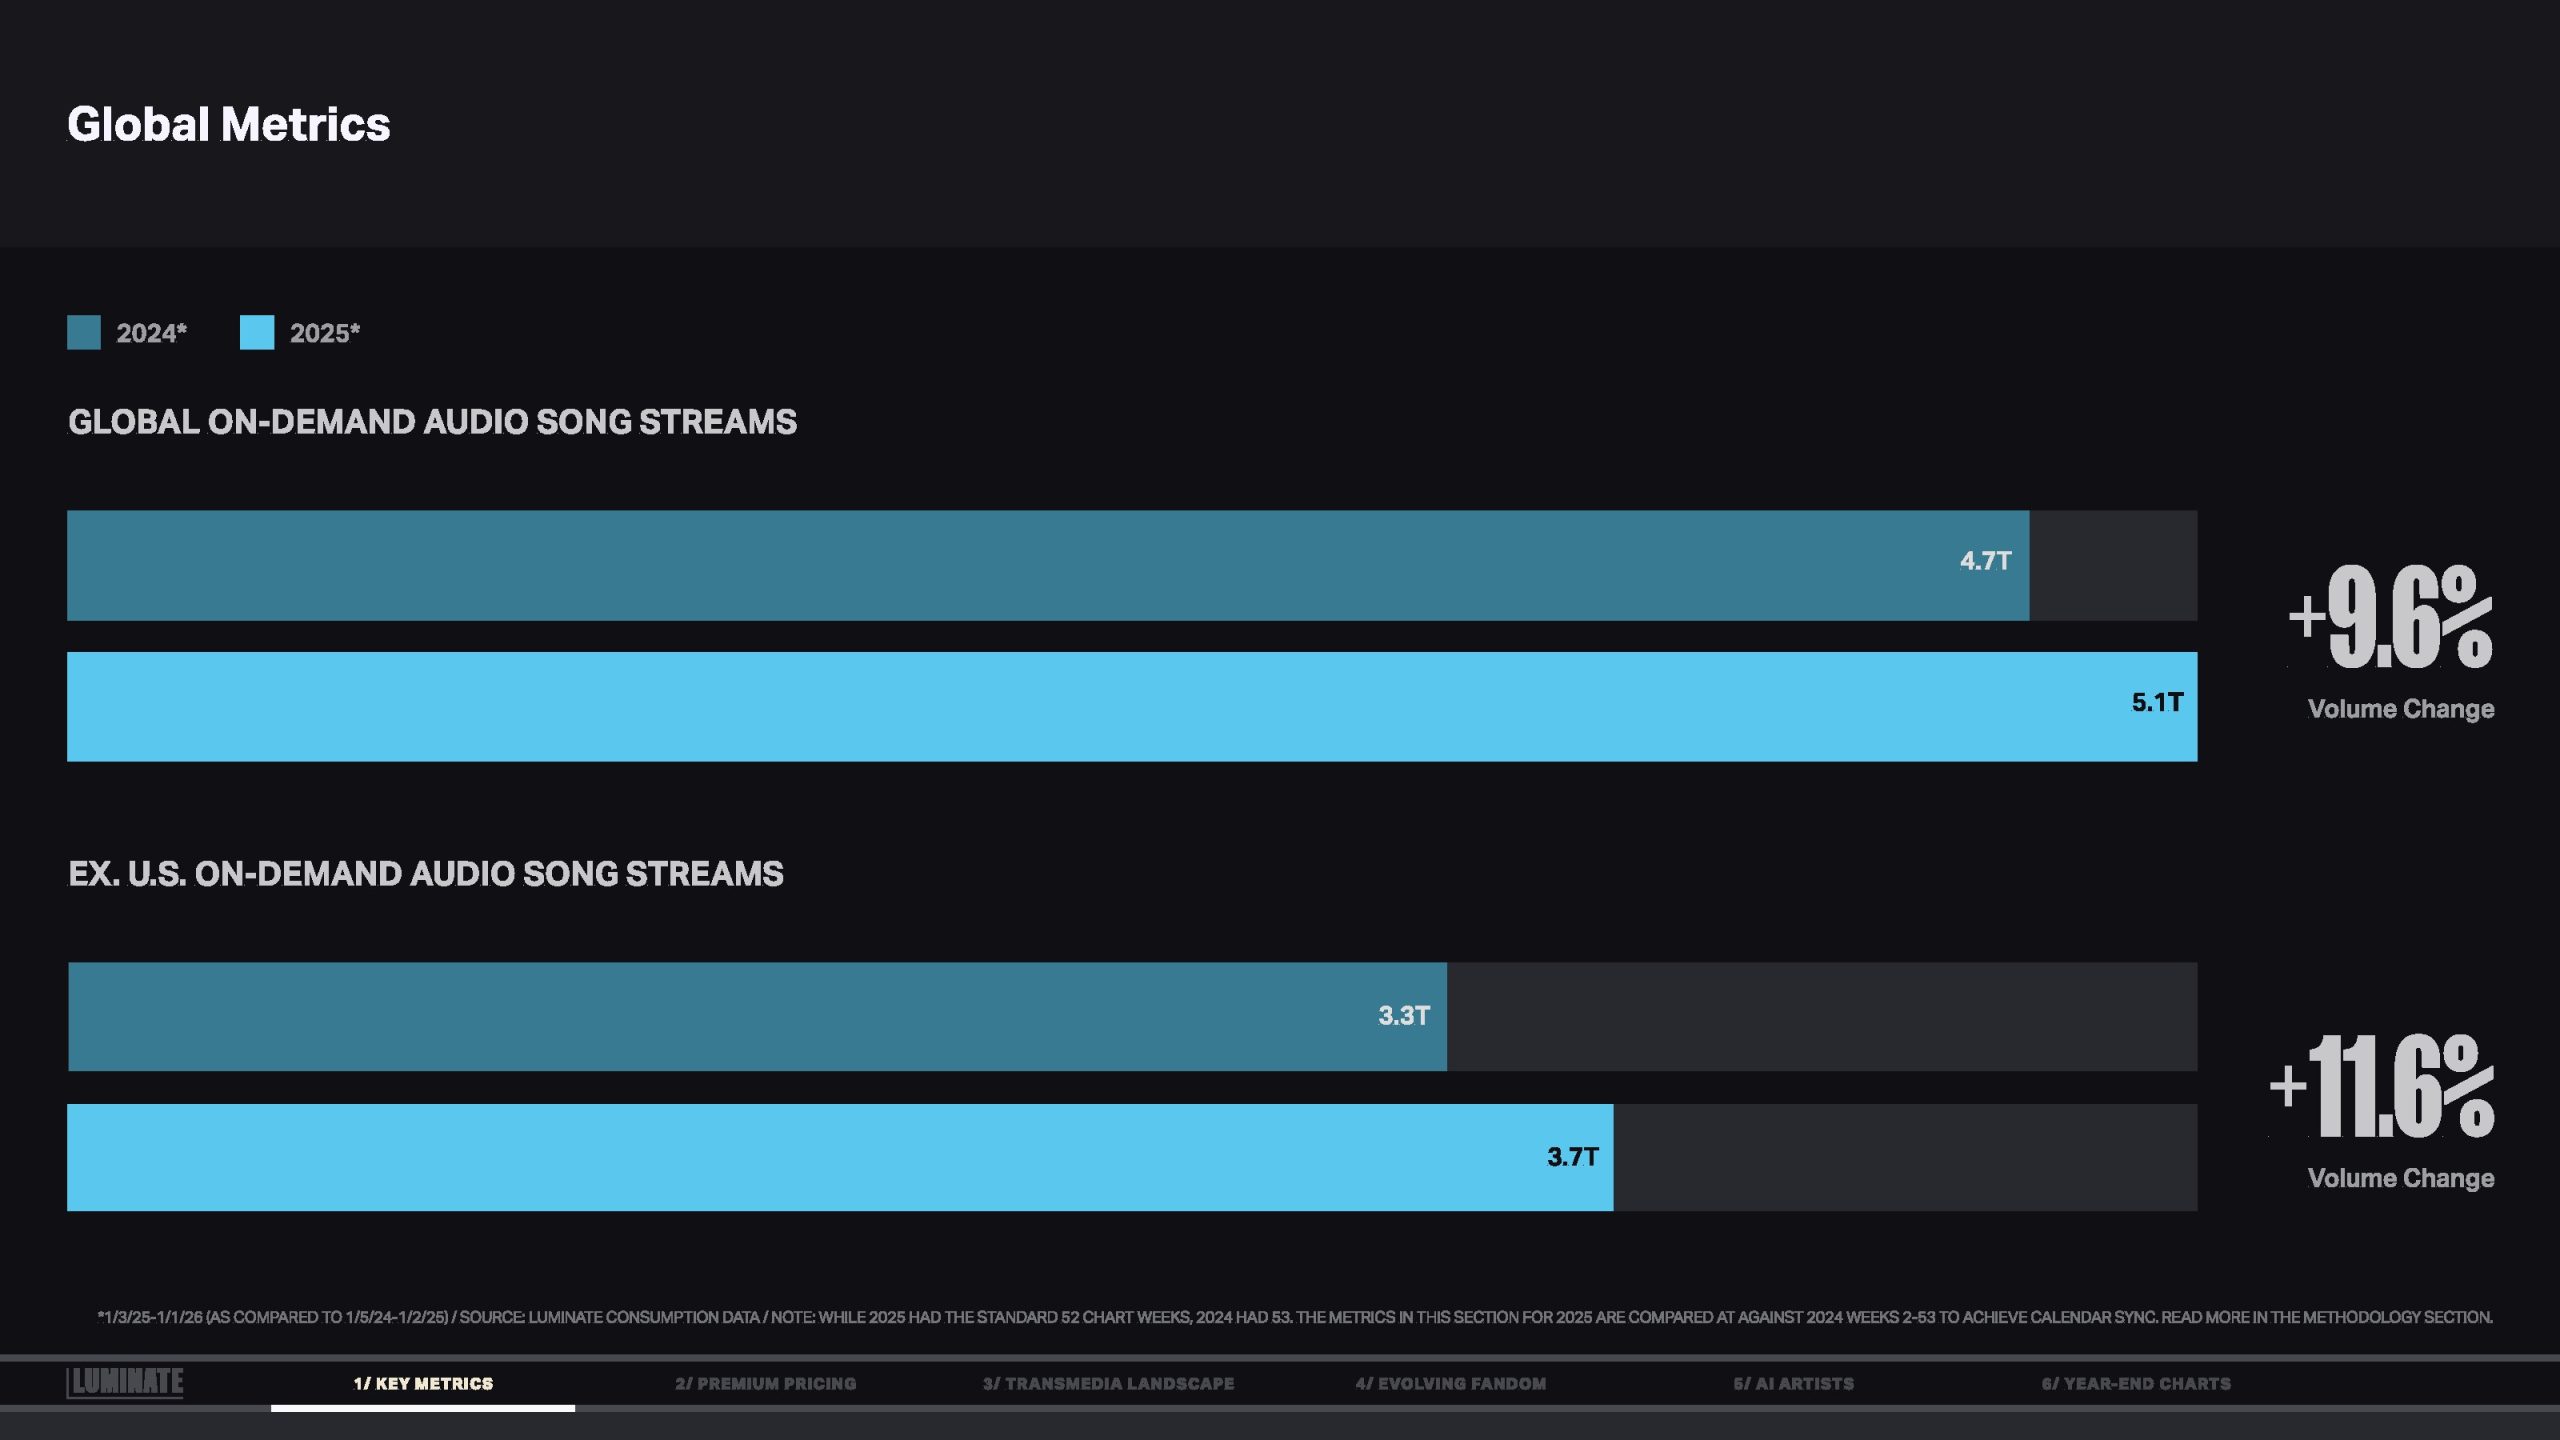This screenshot has height=1440, width=2560.
Task: Click the Luminate logo in footer
Action: [125, 1382]
